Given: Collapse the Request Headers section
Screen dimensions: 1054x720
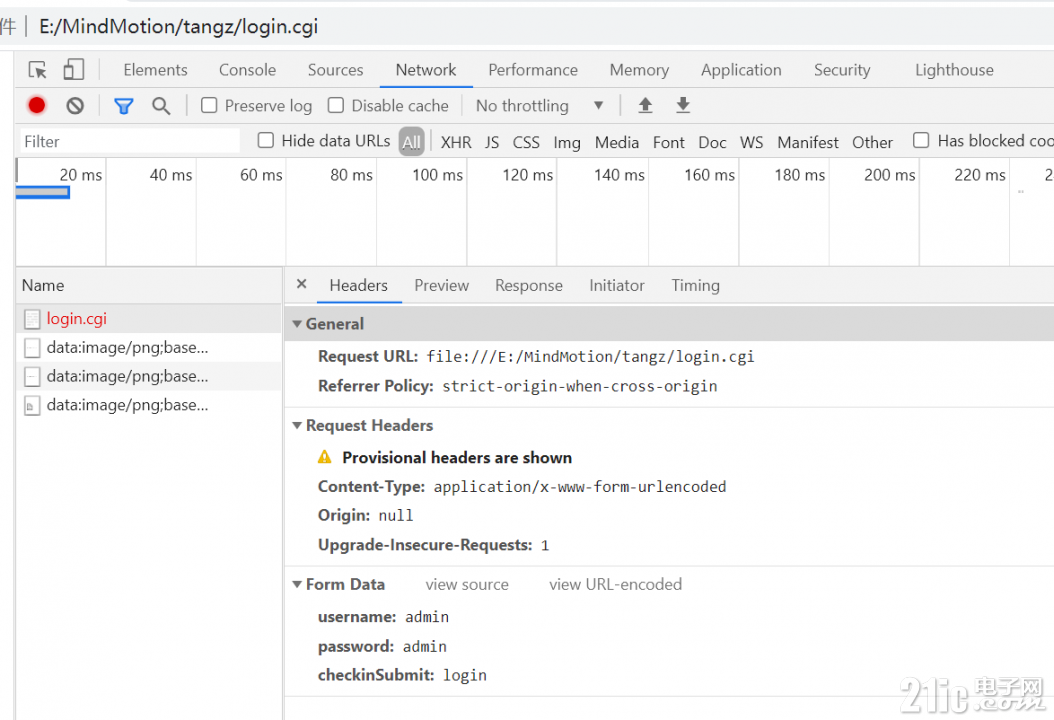Looking at the screenshot, I should click(297, 426).
